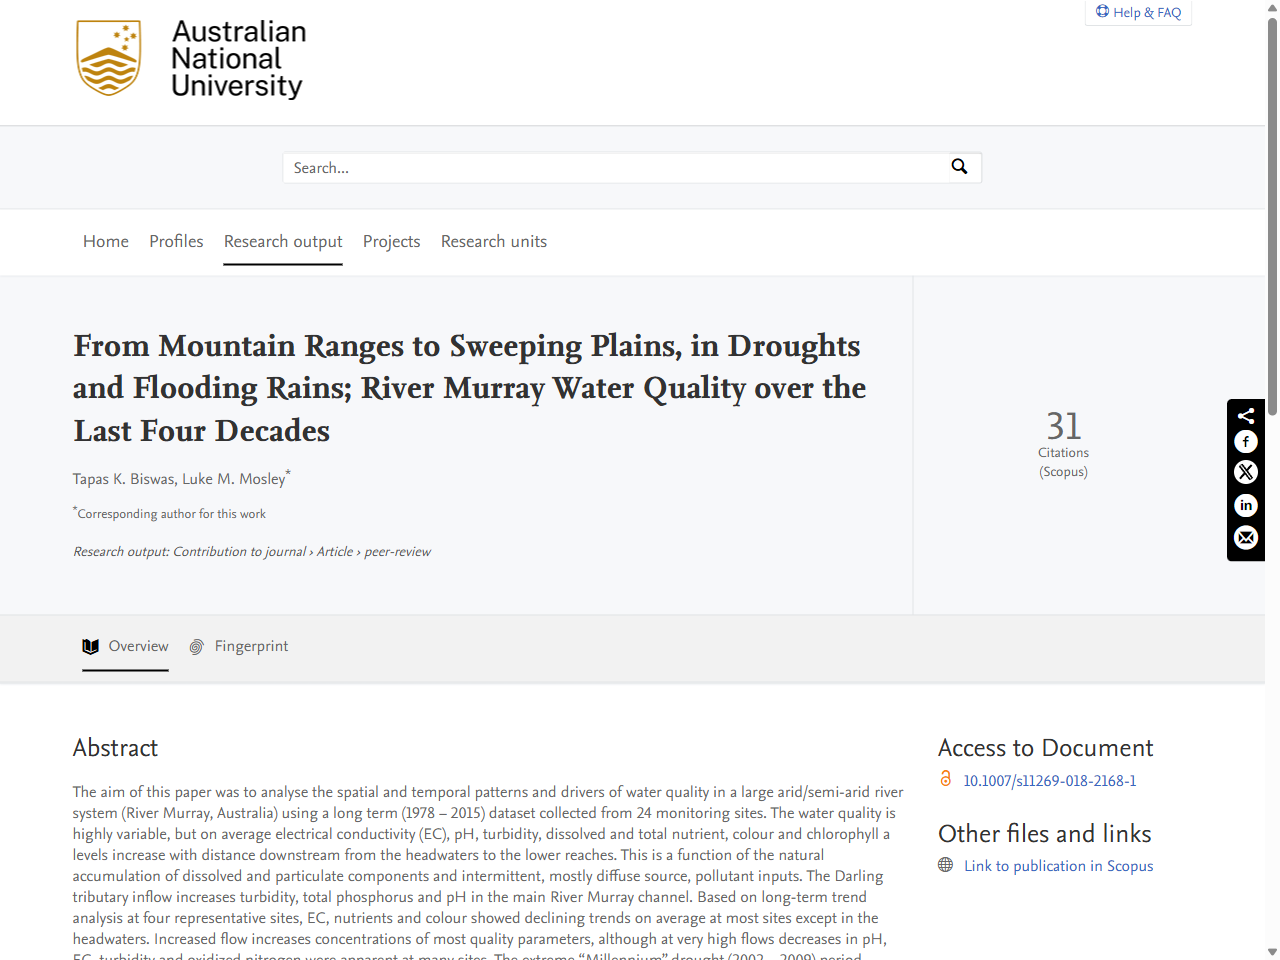Share the article on X
The image size is (1280, 960).
click(1245, 472)
